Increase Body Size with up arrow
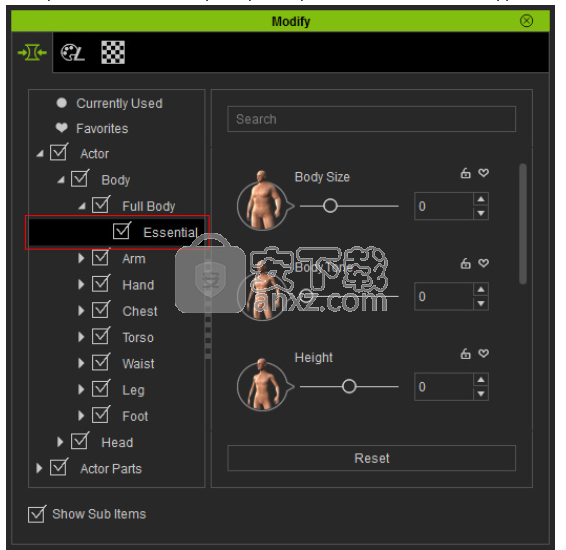This screenshot has width=566, height=550. point(481,199)
